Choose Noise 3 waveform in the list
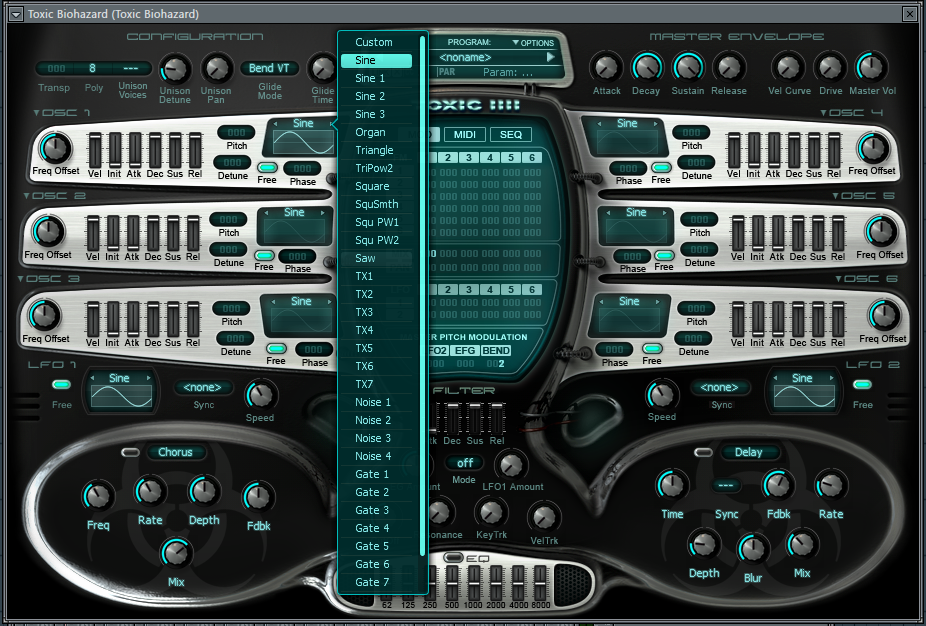This screenshot has width=926, height=626. pyautogui.click(x=376, y=438)
